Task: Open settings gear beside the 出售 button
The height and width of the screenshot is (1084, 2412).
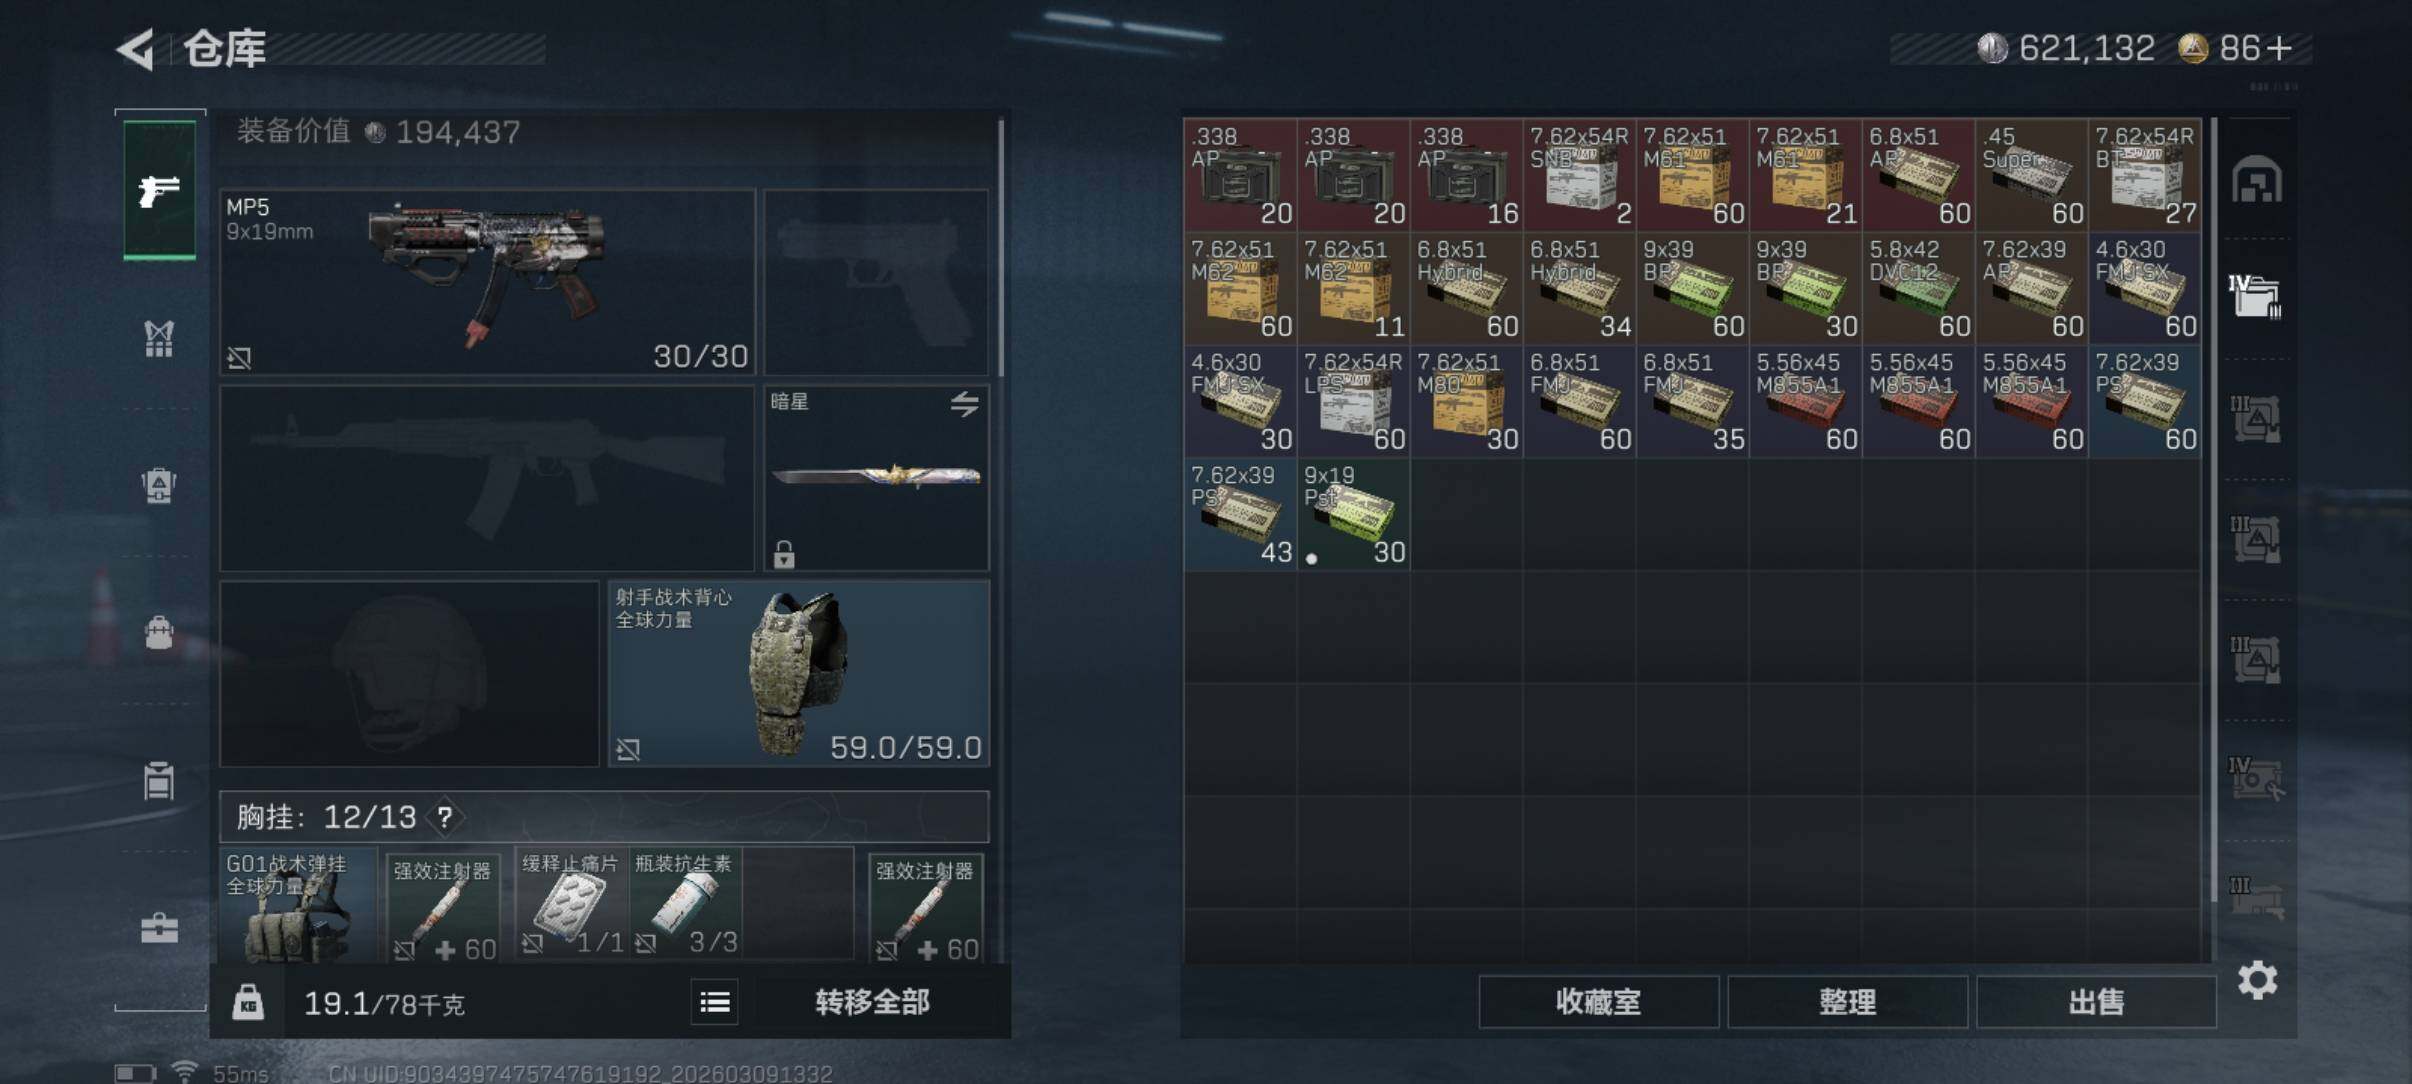Action: pyautogui.click(x=2257, y=980)
